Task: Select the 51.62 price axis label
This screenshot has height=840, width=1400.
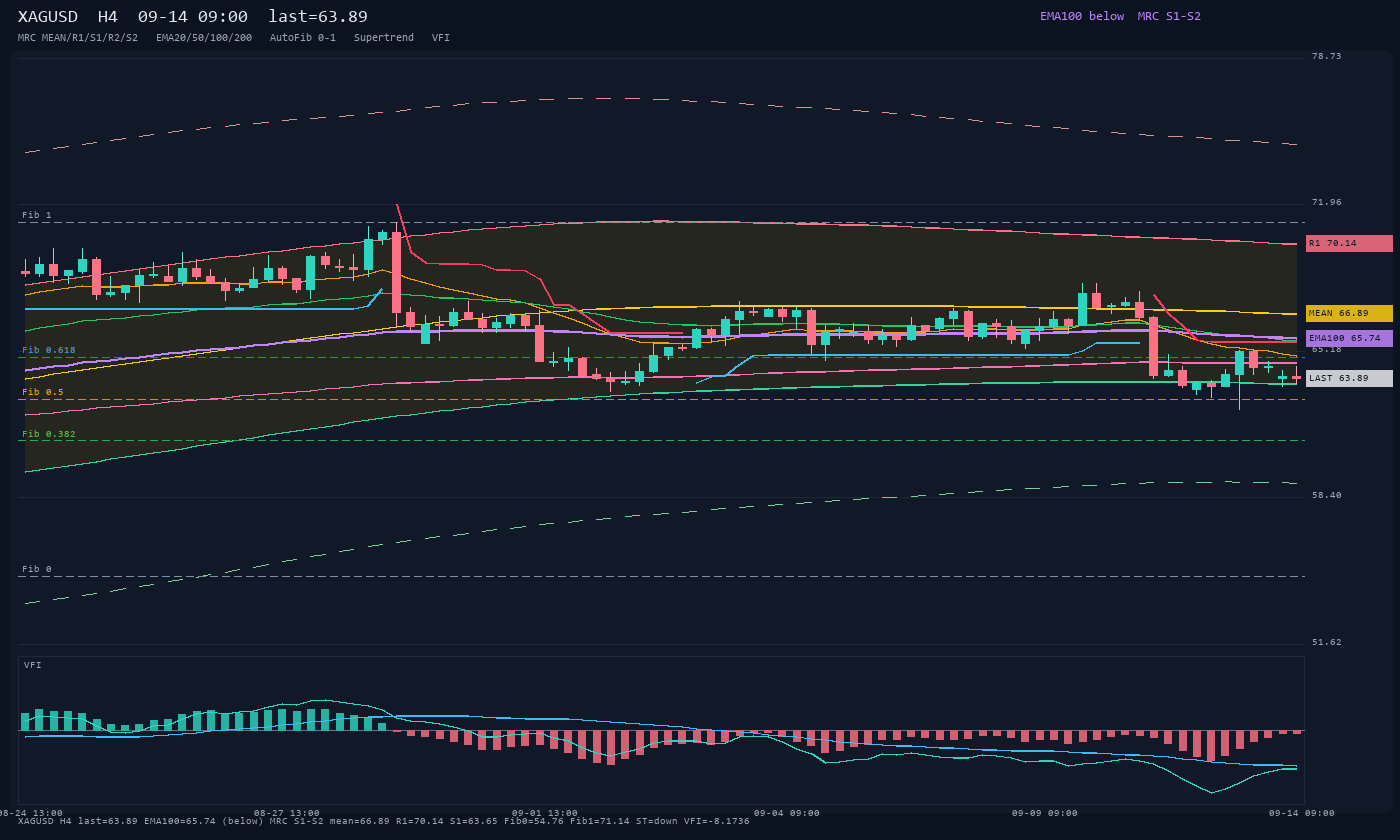Action: click(1327, 642)
